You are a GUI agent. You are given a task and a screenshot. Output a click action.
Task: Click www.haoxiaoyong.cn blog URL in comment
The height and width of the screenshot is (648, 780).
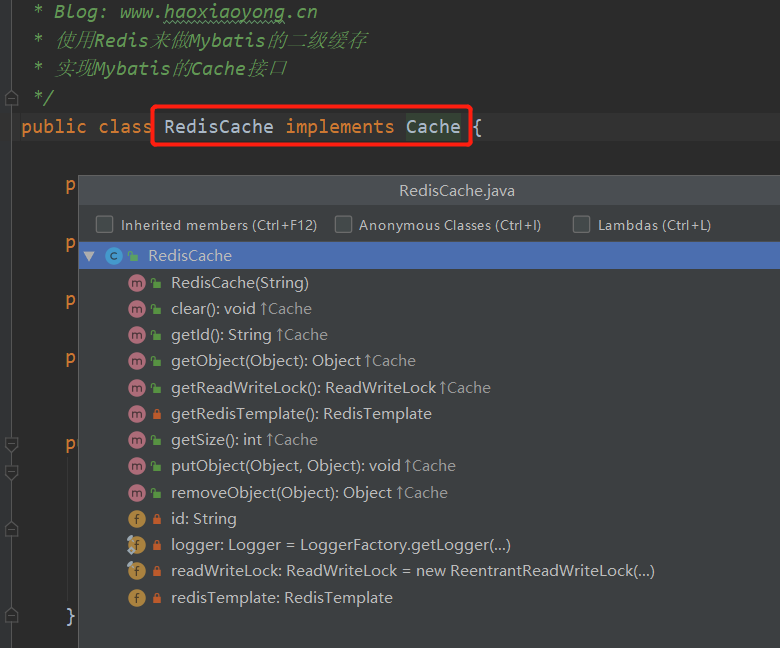pos(218,12)
